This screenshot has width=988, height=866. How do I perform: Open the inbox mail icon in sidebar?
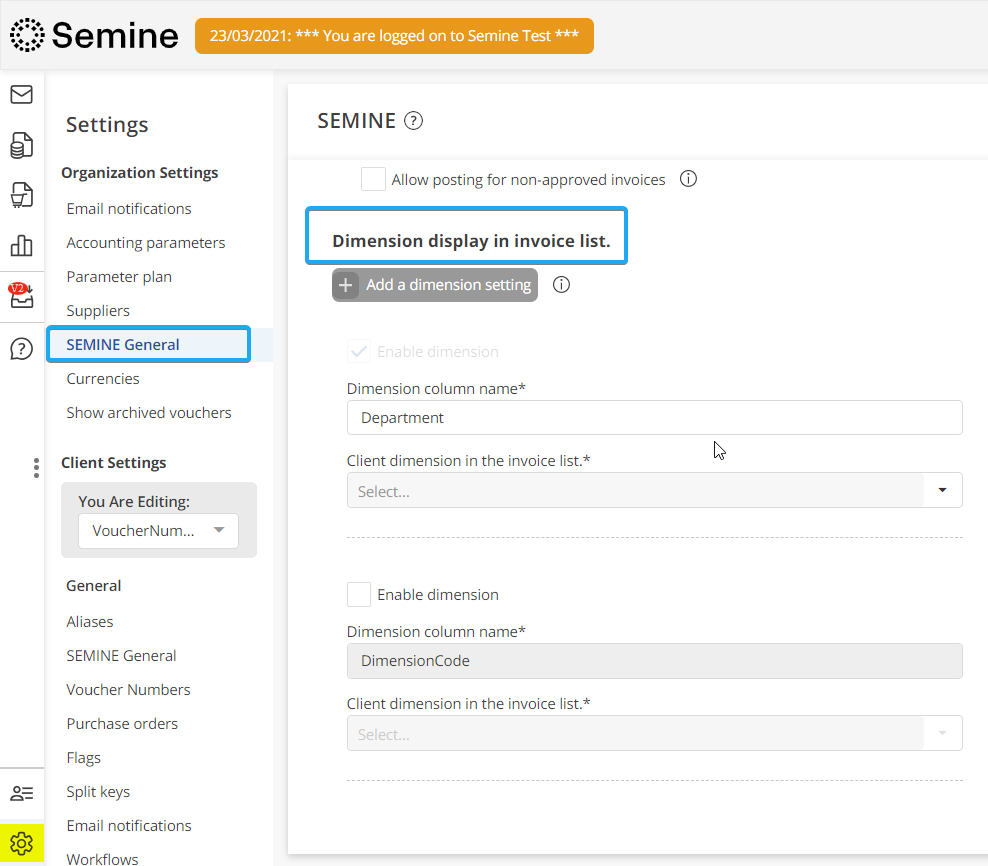[21, 95]
